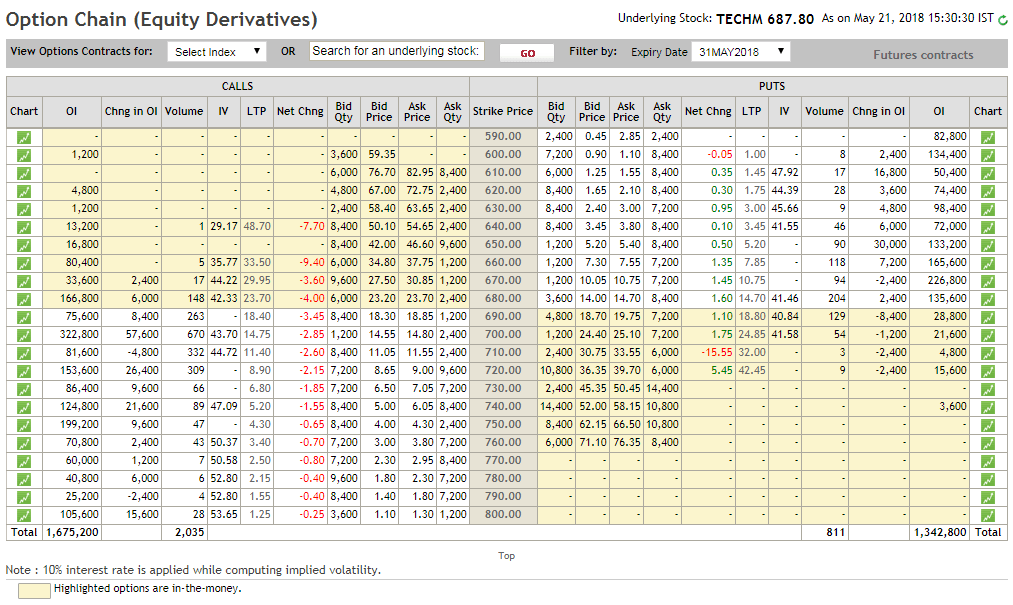Viewport: 1013px width, 605px height.
Task: Select puts IV value 47.92
Action: point(785,173)
